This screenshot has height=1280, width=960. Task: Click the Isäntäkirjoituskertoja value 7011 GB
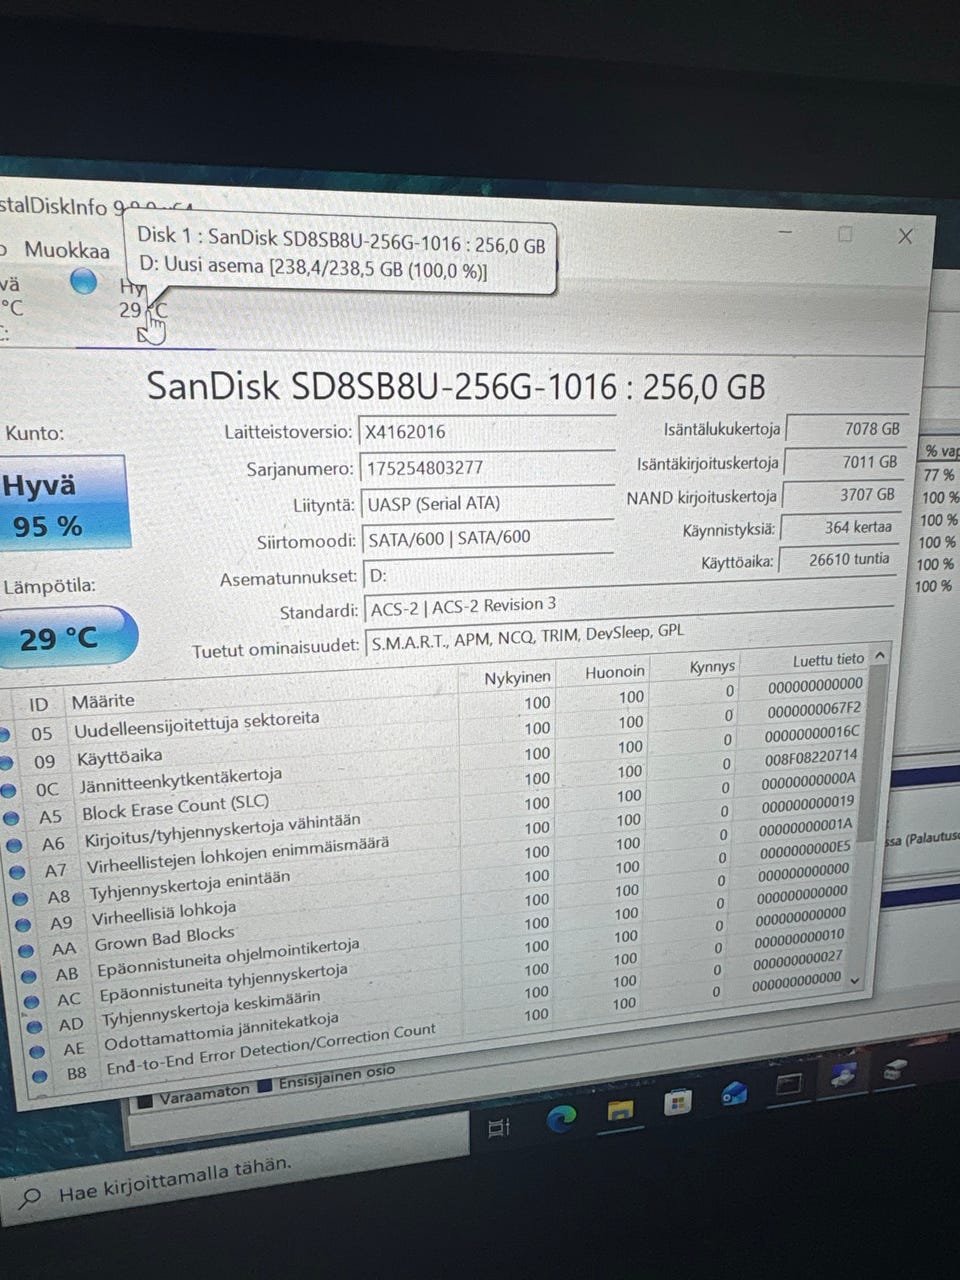[846, 462]
